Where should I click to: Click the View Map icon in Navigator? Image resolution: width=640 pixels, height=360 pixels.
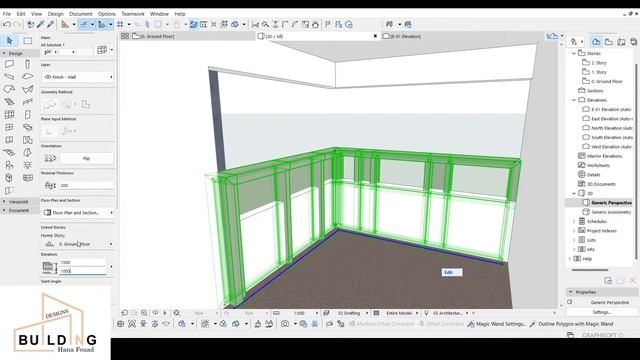click(x=609, y=42)
